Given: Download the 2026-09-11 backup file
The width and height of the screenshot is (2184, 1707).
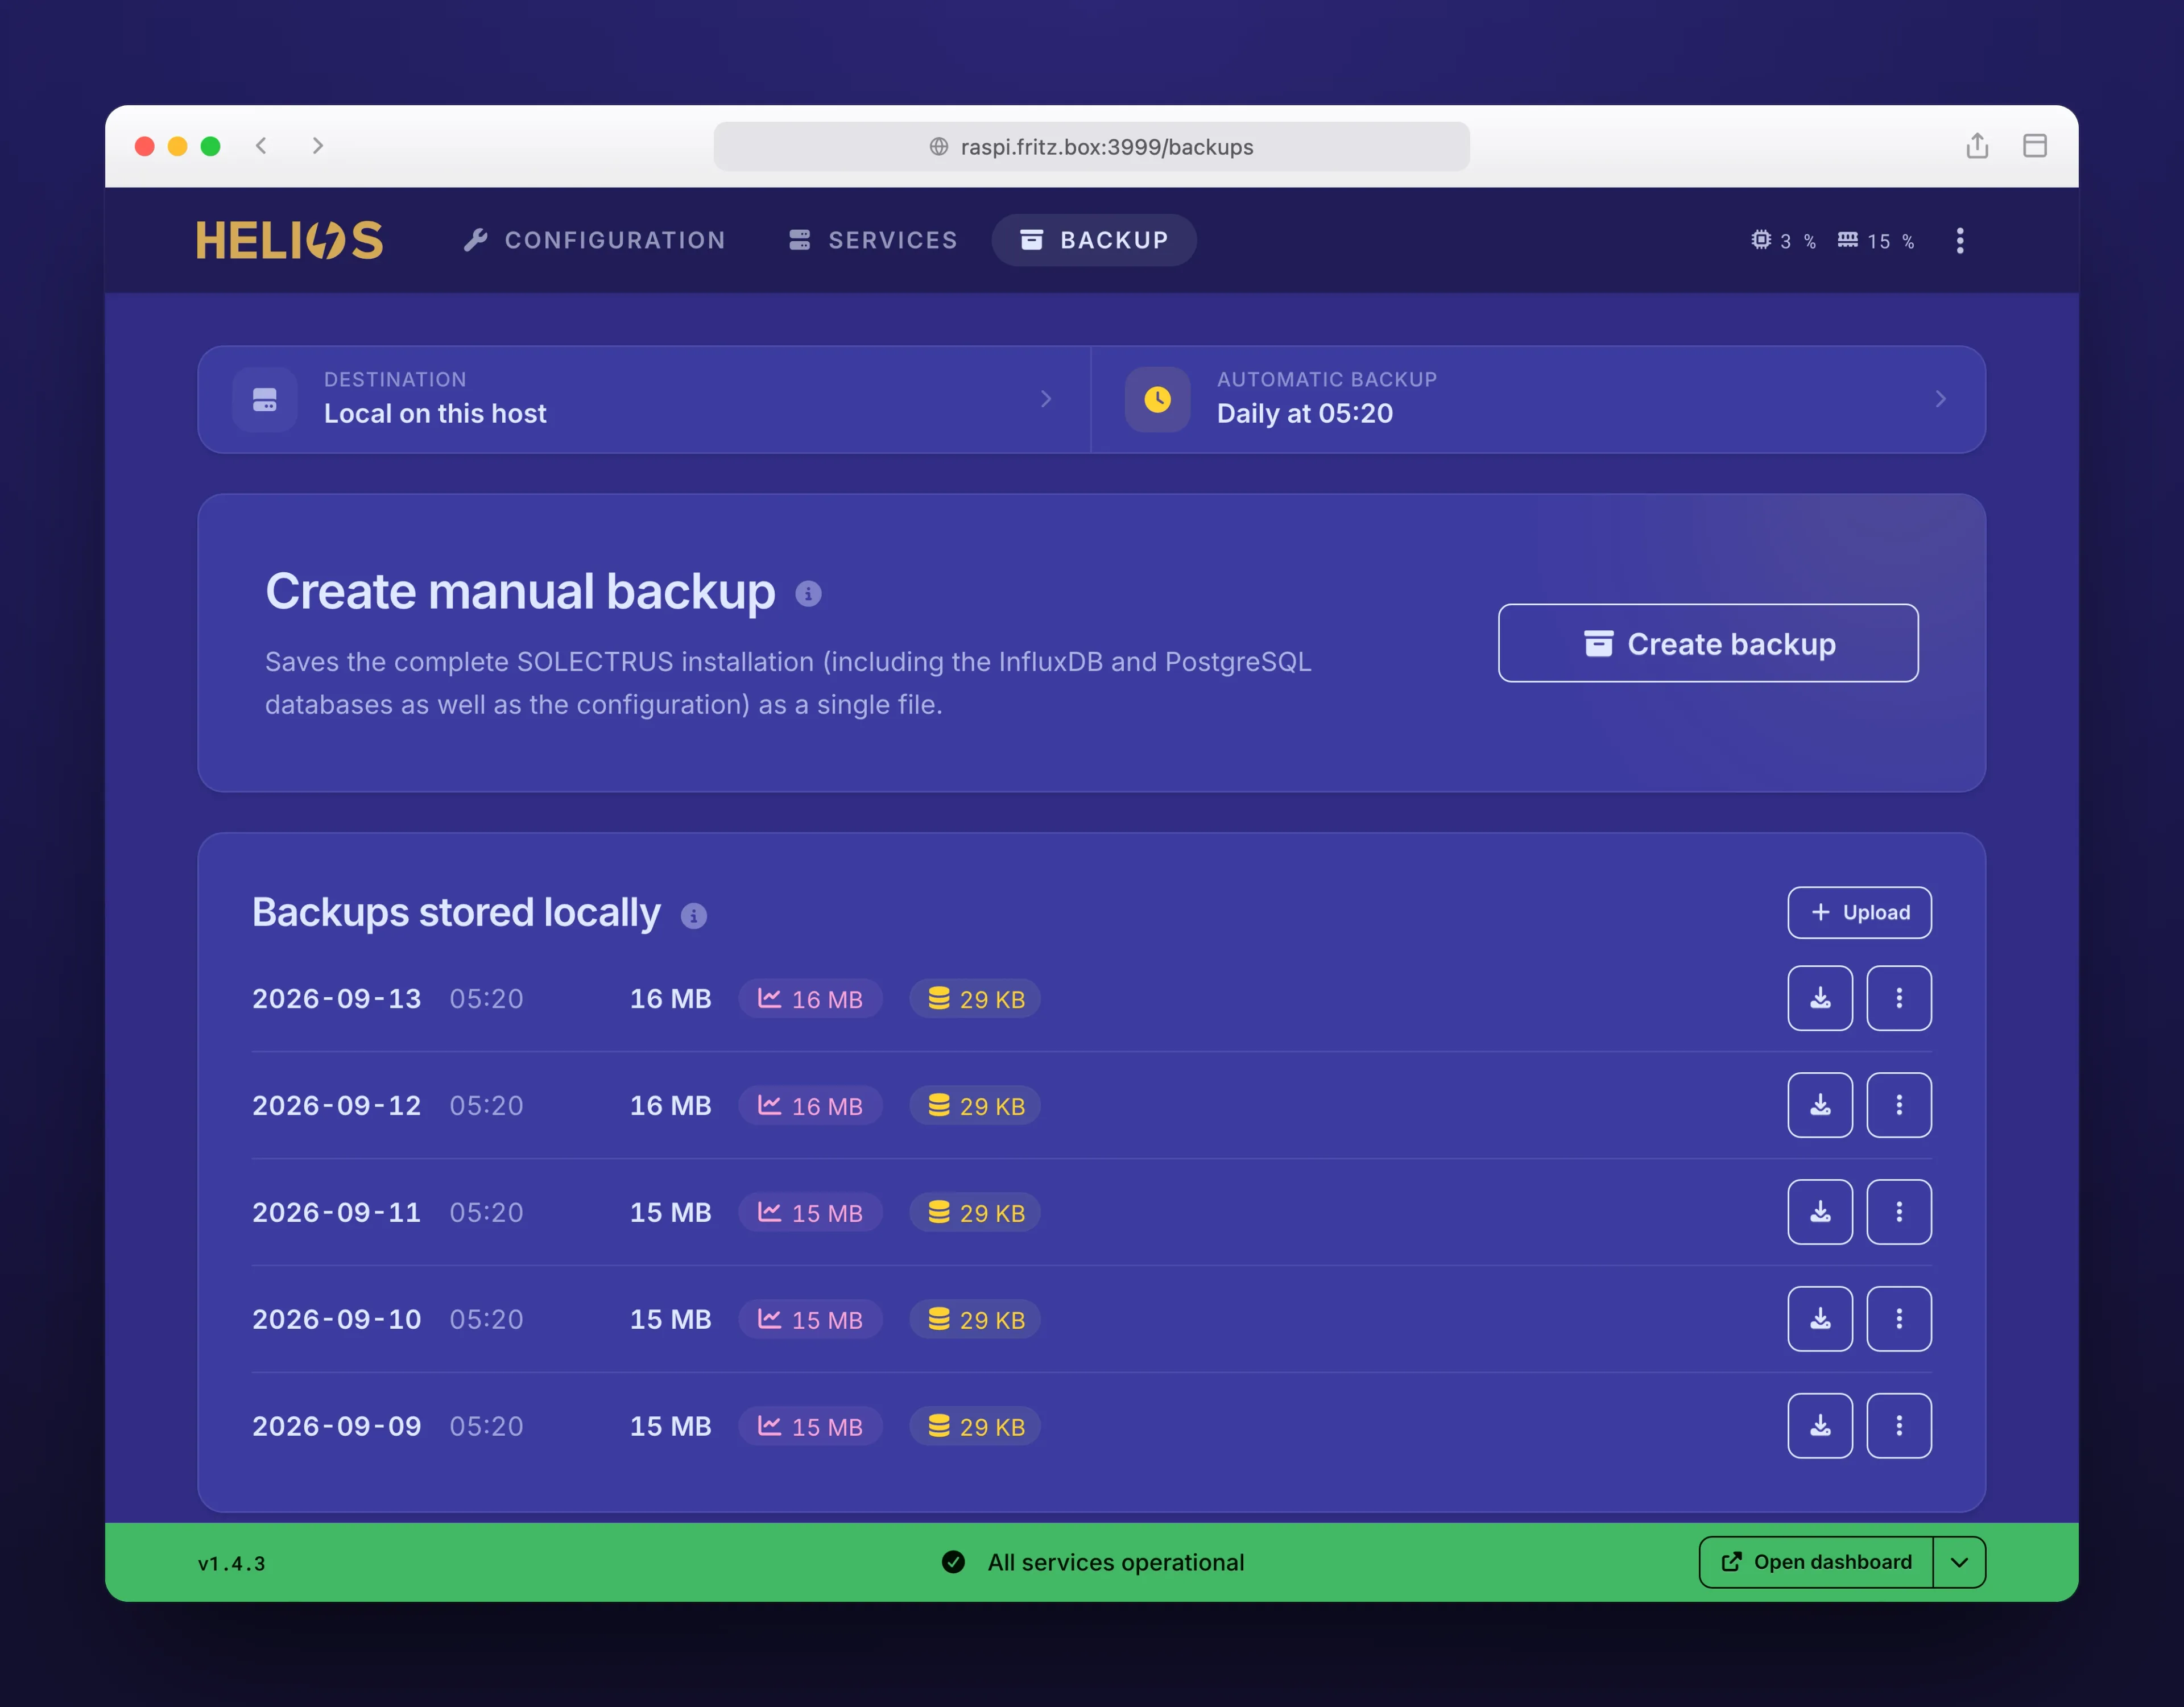Looking at the screenshot, I should click(x=1820, y=1212).
